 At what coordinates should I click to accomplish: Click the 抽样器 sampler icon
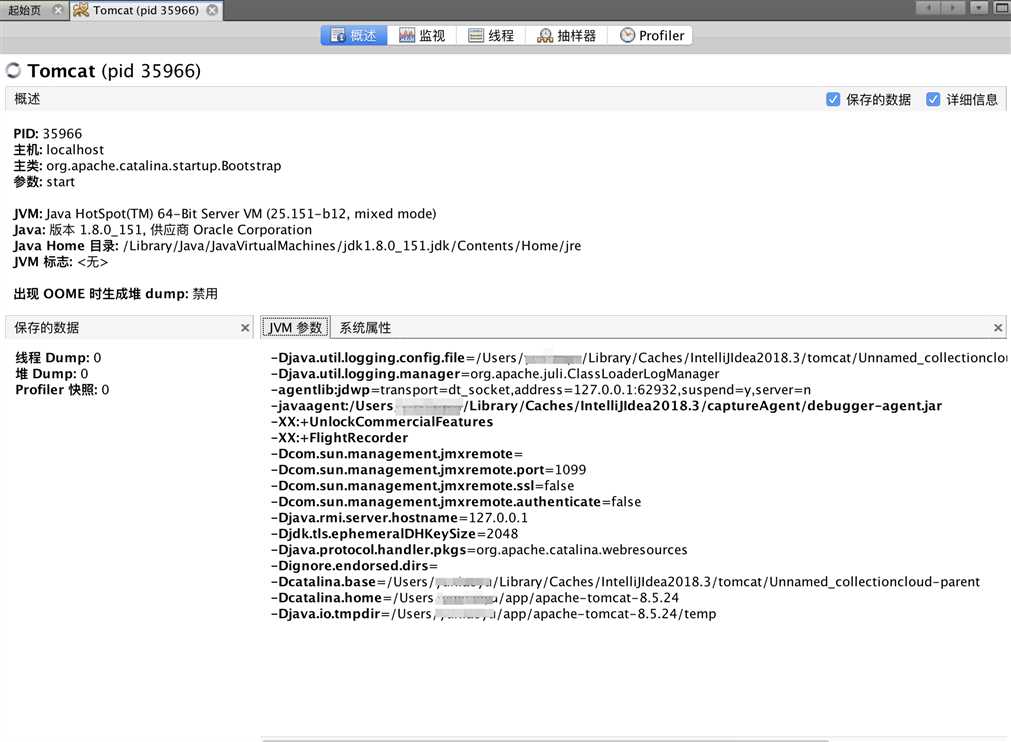pos(545,35)
